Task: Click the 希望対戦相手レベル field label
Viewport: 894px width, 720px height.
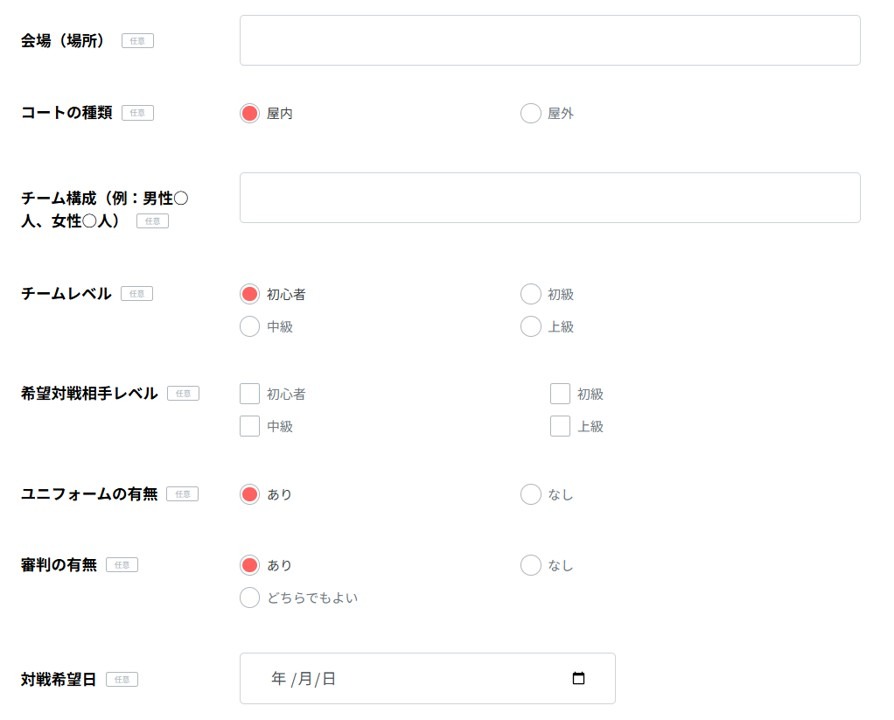Action: click(89, 394)
